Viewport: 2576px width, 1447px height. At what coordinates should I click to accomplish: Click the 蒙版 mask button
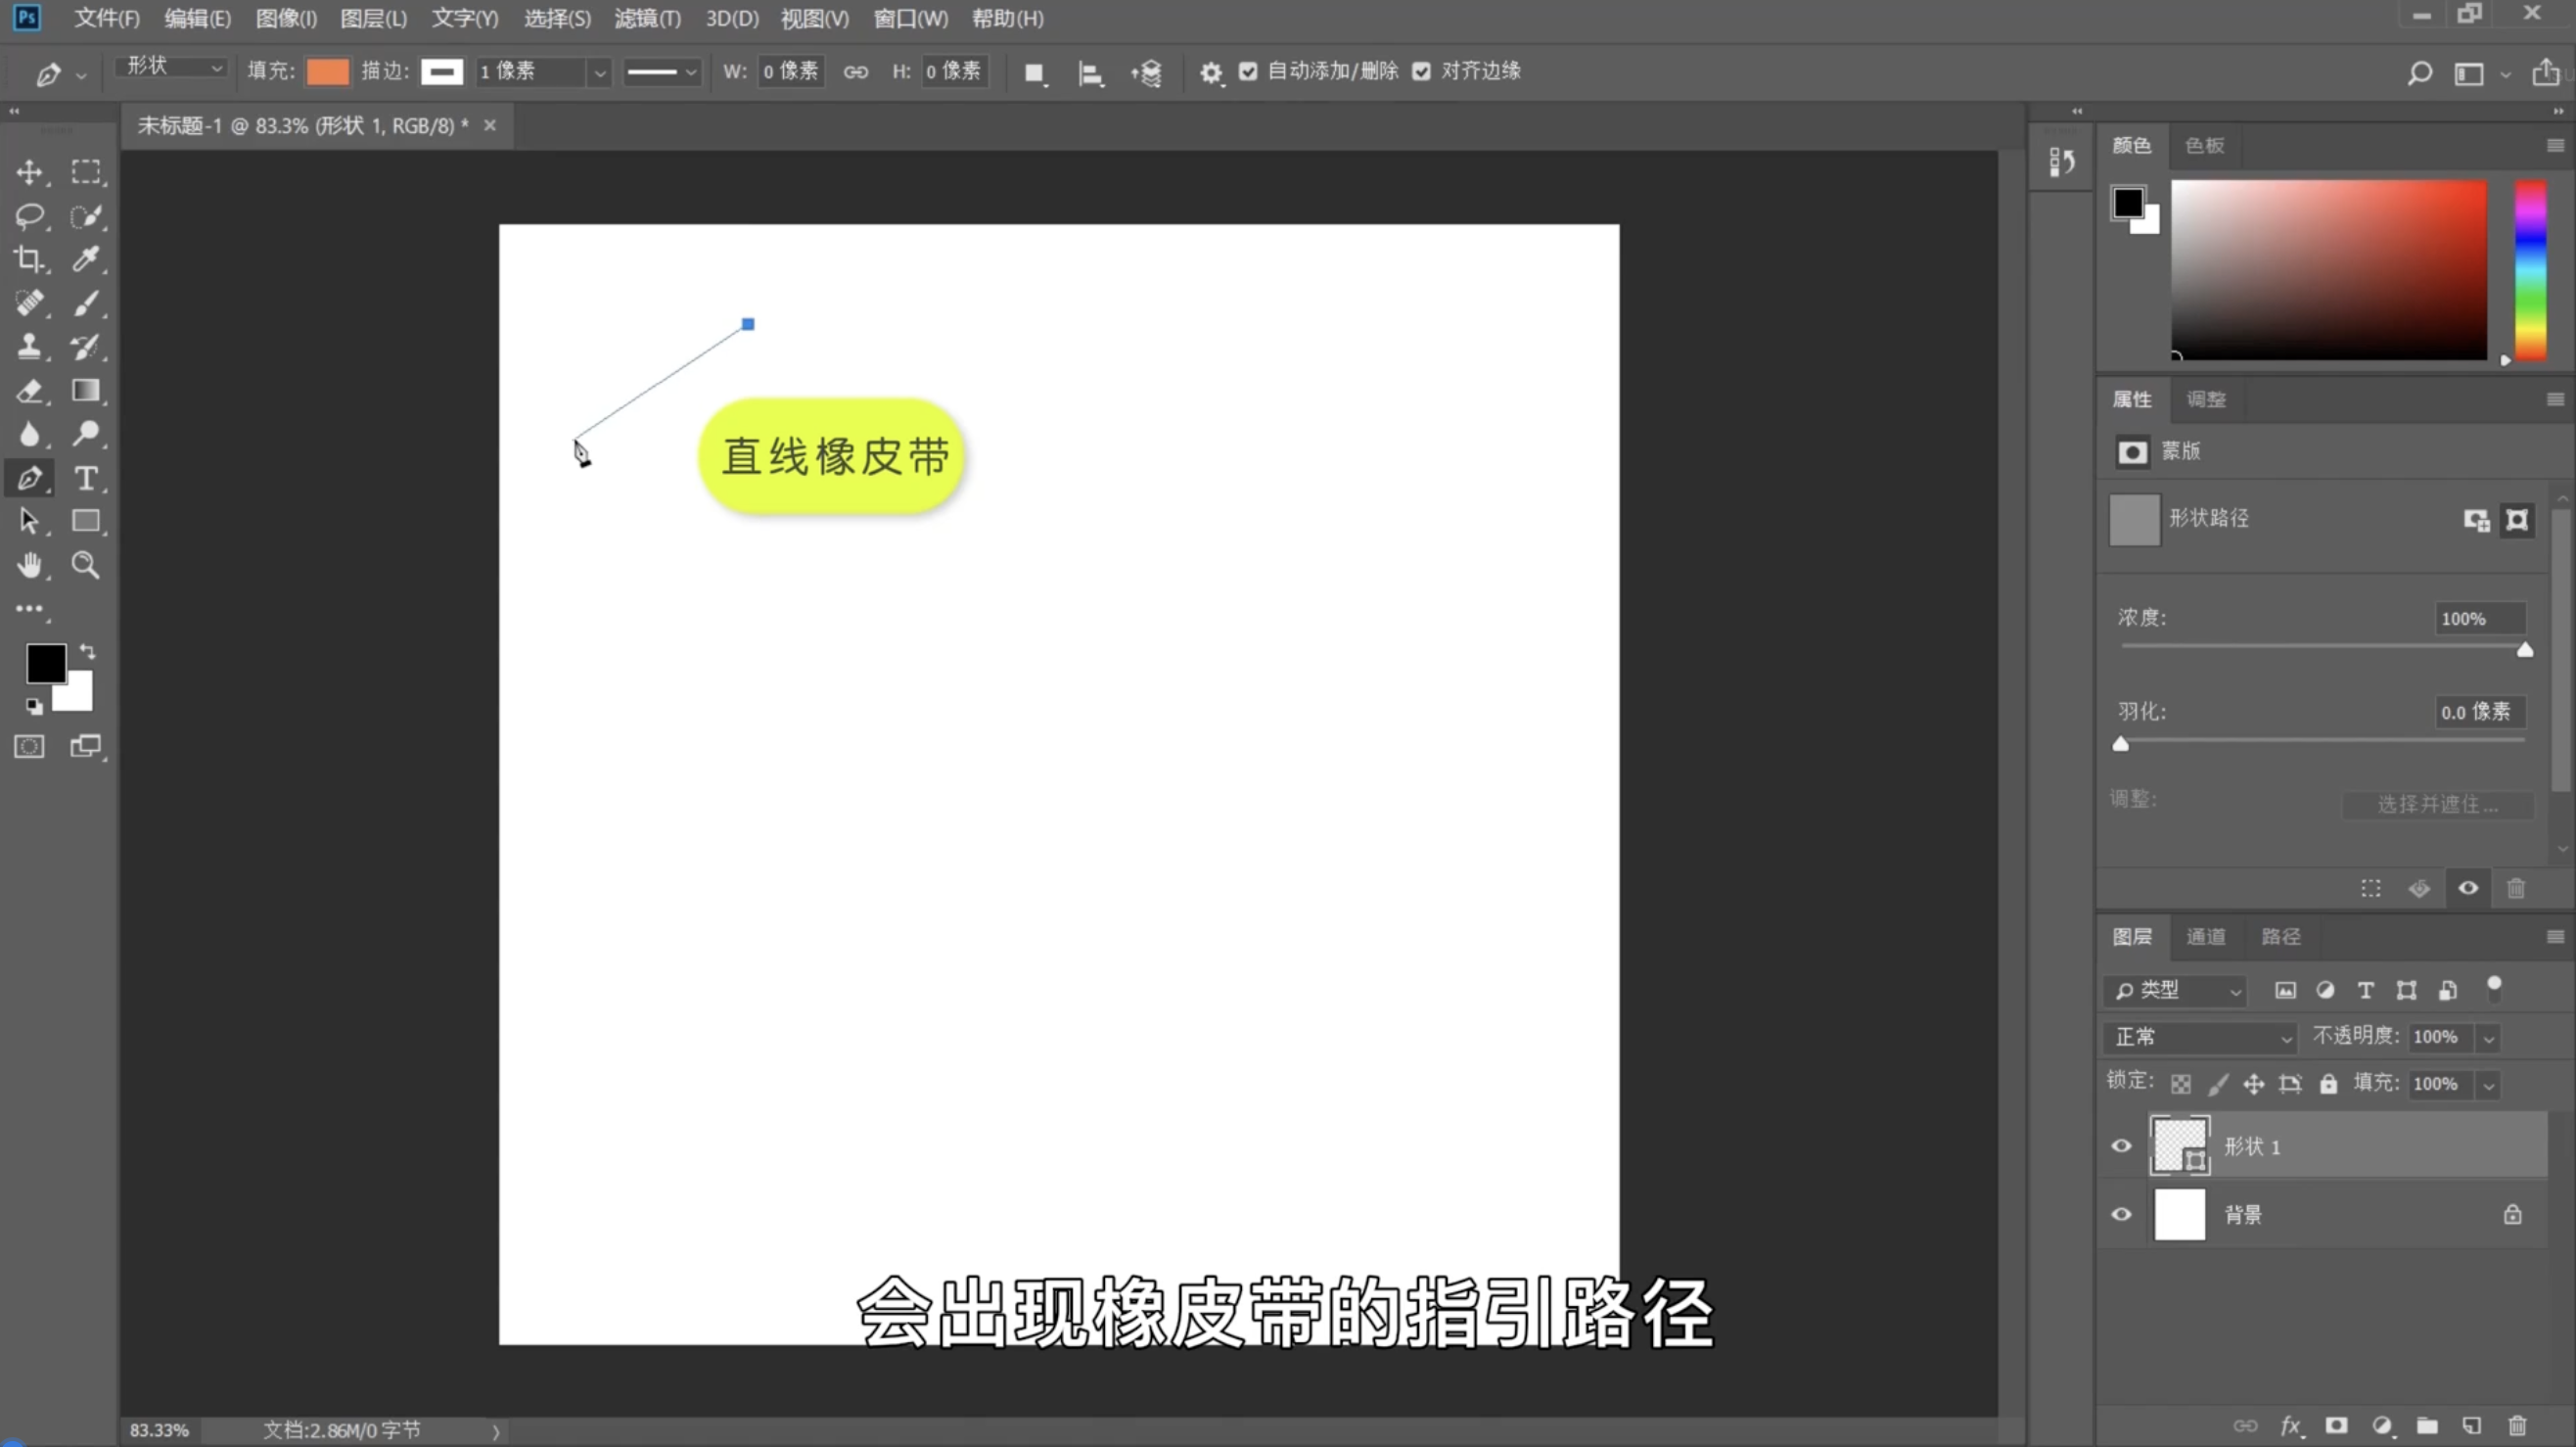2132,452
